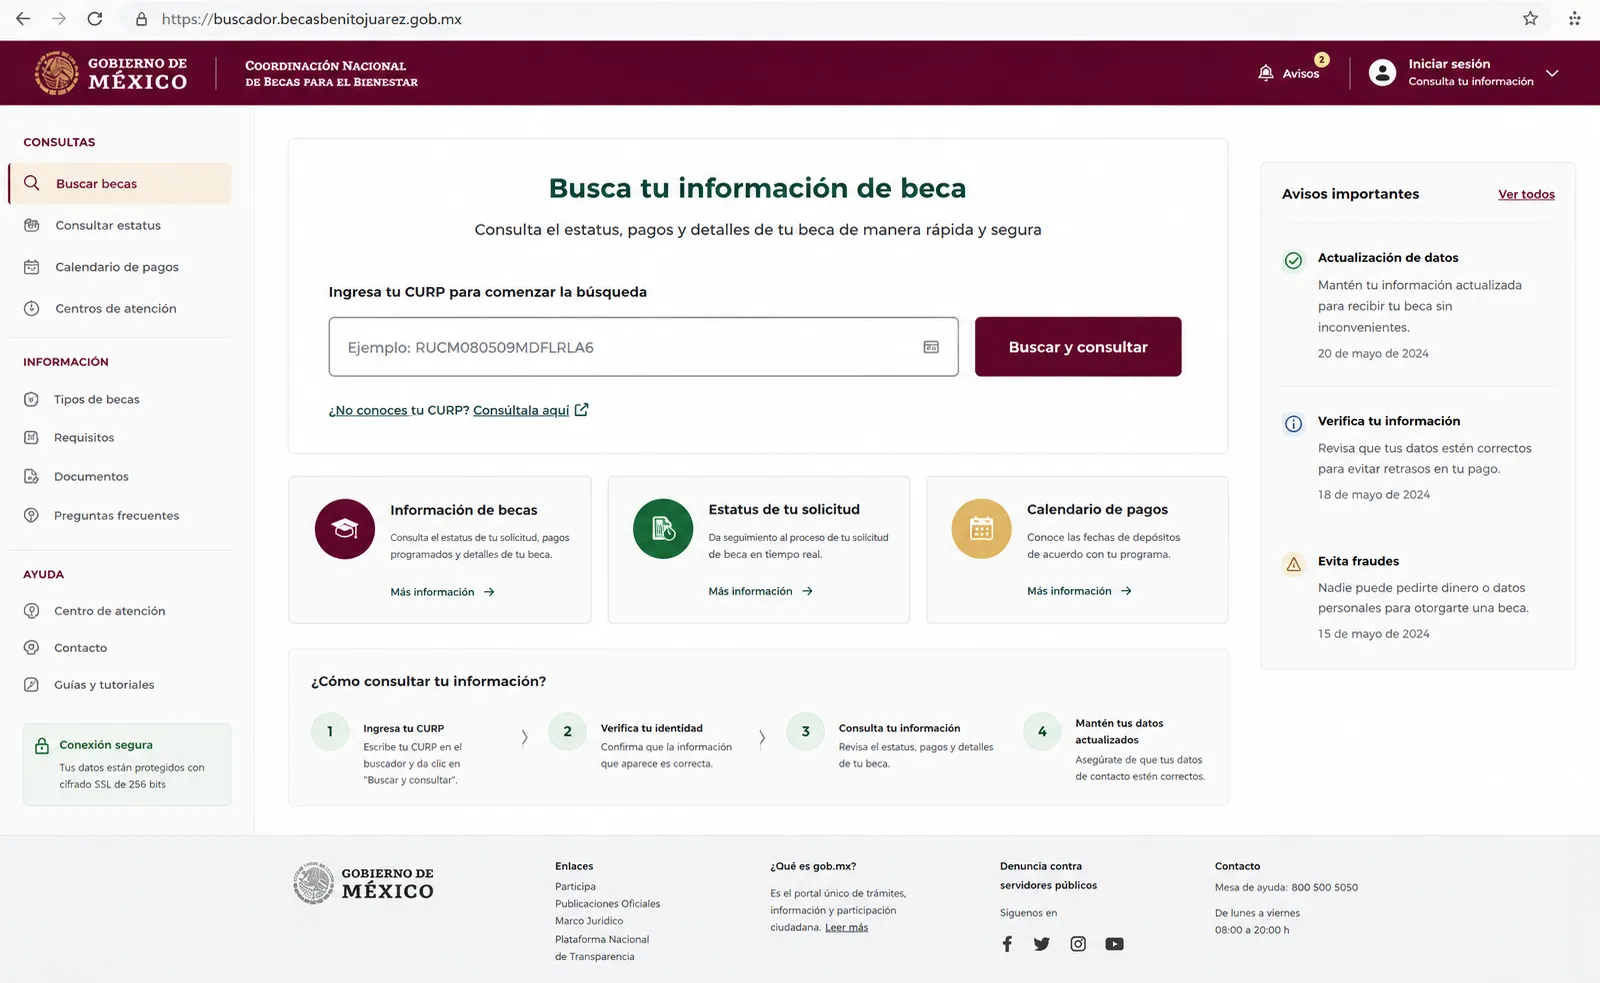Expand the Iniciar sesión dropdown chevron
Image resolution: width=1600 pixels, height=983 pixels.
1552,73
